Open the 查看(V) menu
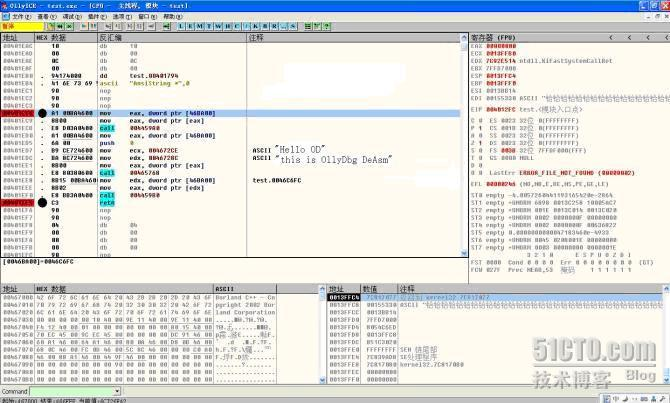The image size is (670, 403). click(47, 16)
